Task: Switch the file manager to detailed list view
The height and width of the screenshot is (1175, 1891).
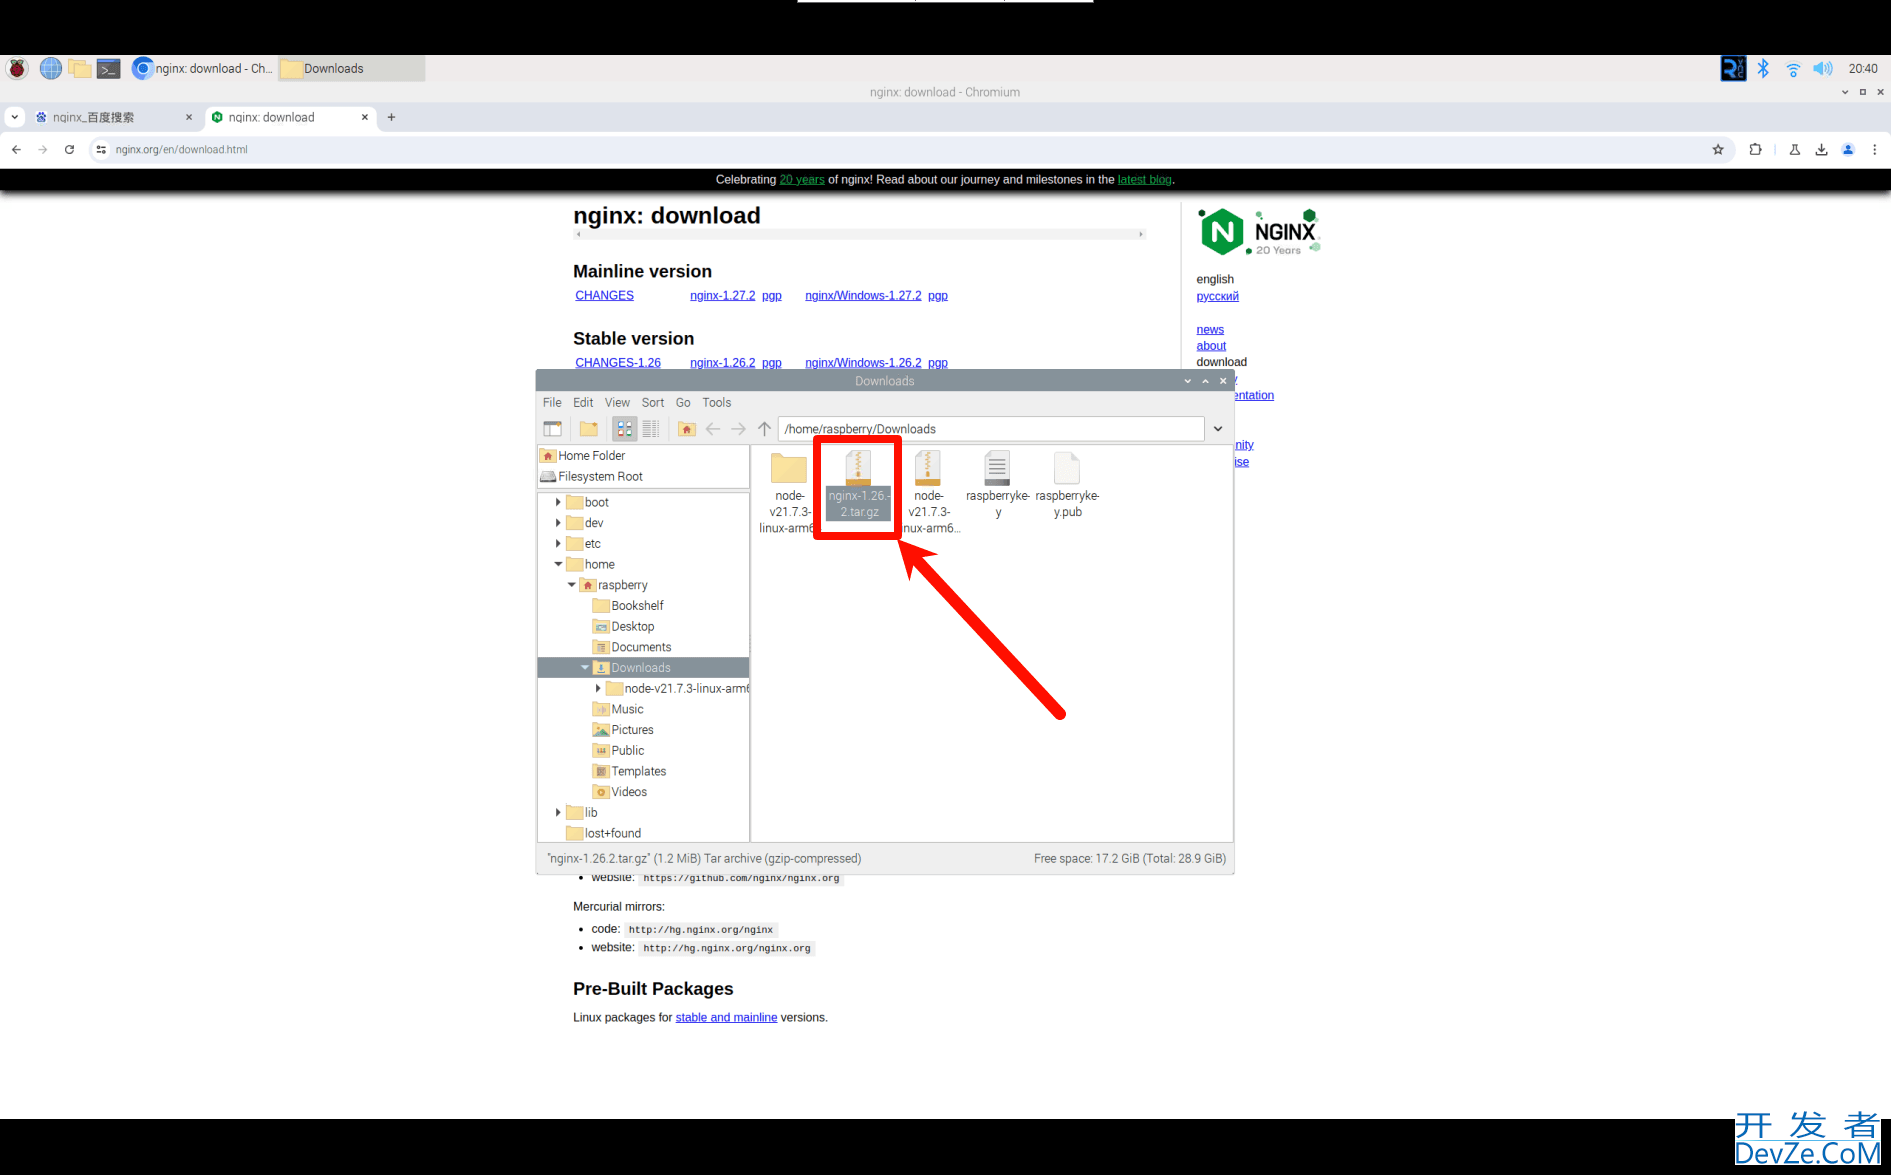Action: click(651, 429)
